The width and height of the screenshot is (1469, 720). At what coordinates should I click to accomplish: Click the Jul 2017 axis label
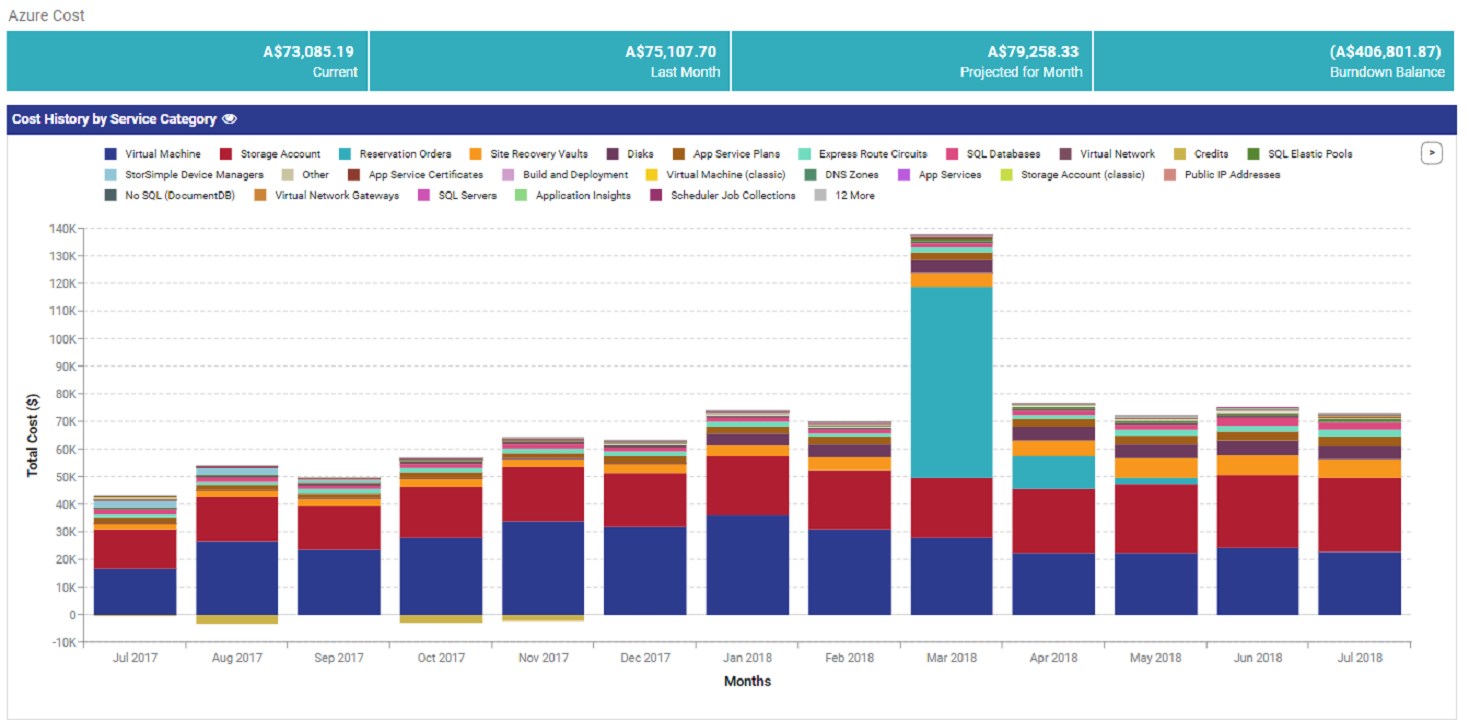click(134, 658)
